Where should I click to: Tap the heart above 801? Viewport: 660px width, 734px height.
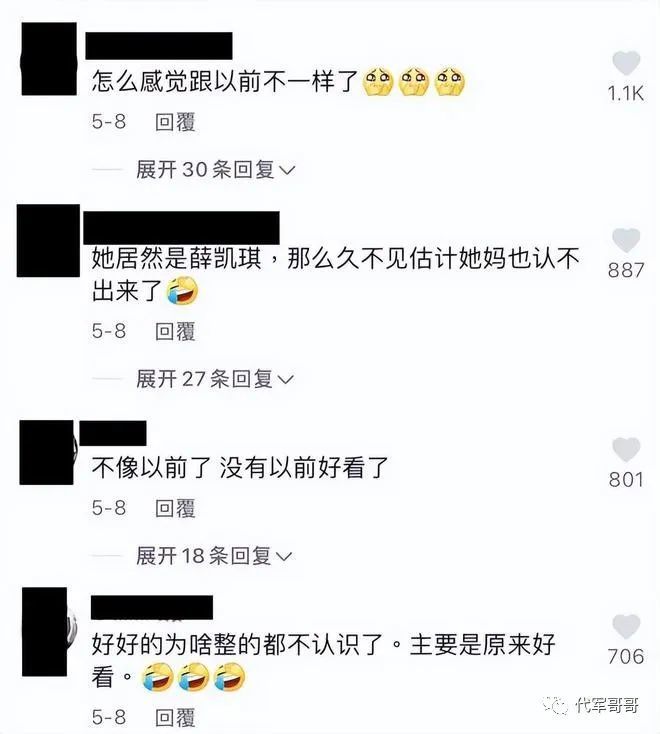[626, 450]
